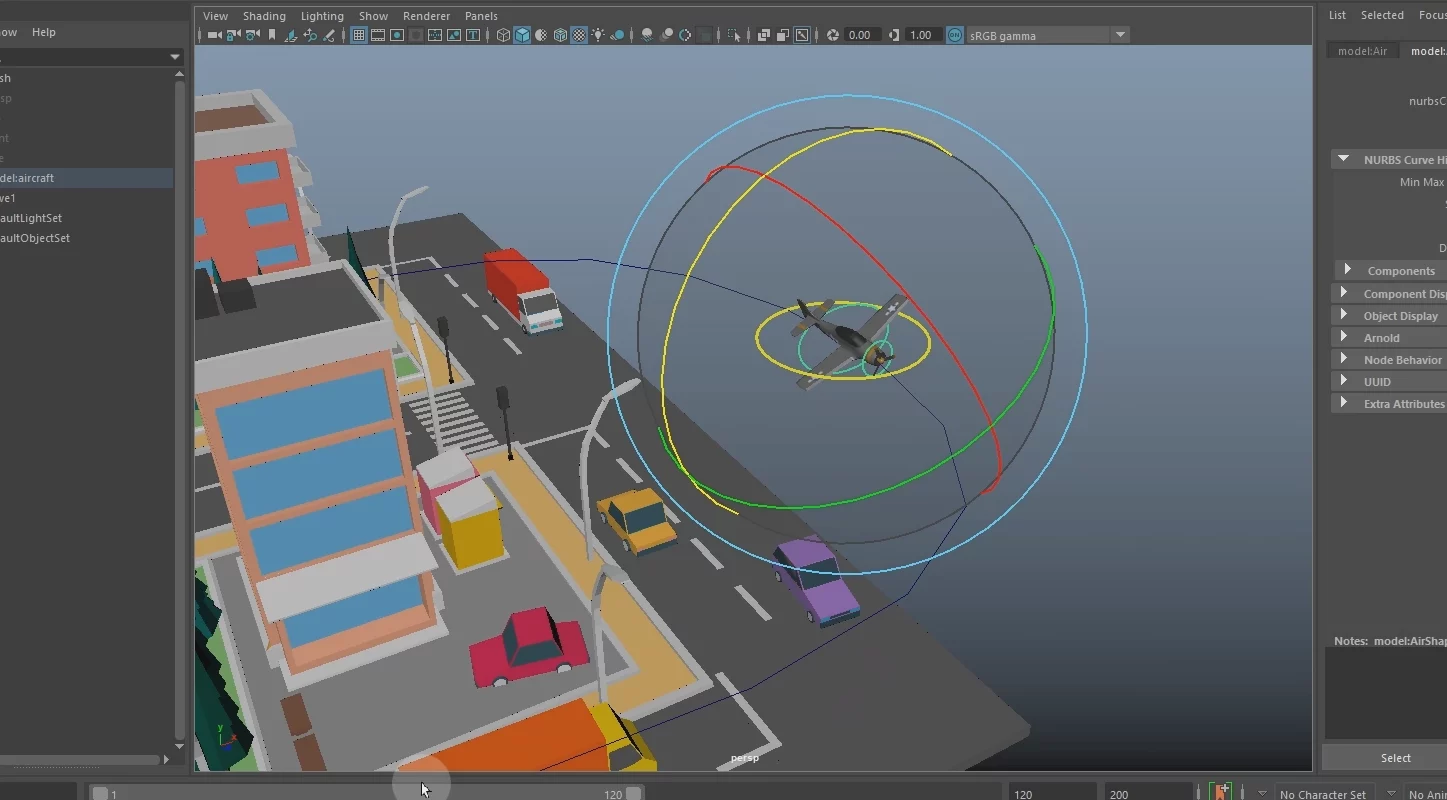Click the X-ray active components icon

(x=783, y=35)
